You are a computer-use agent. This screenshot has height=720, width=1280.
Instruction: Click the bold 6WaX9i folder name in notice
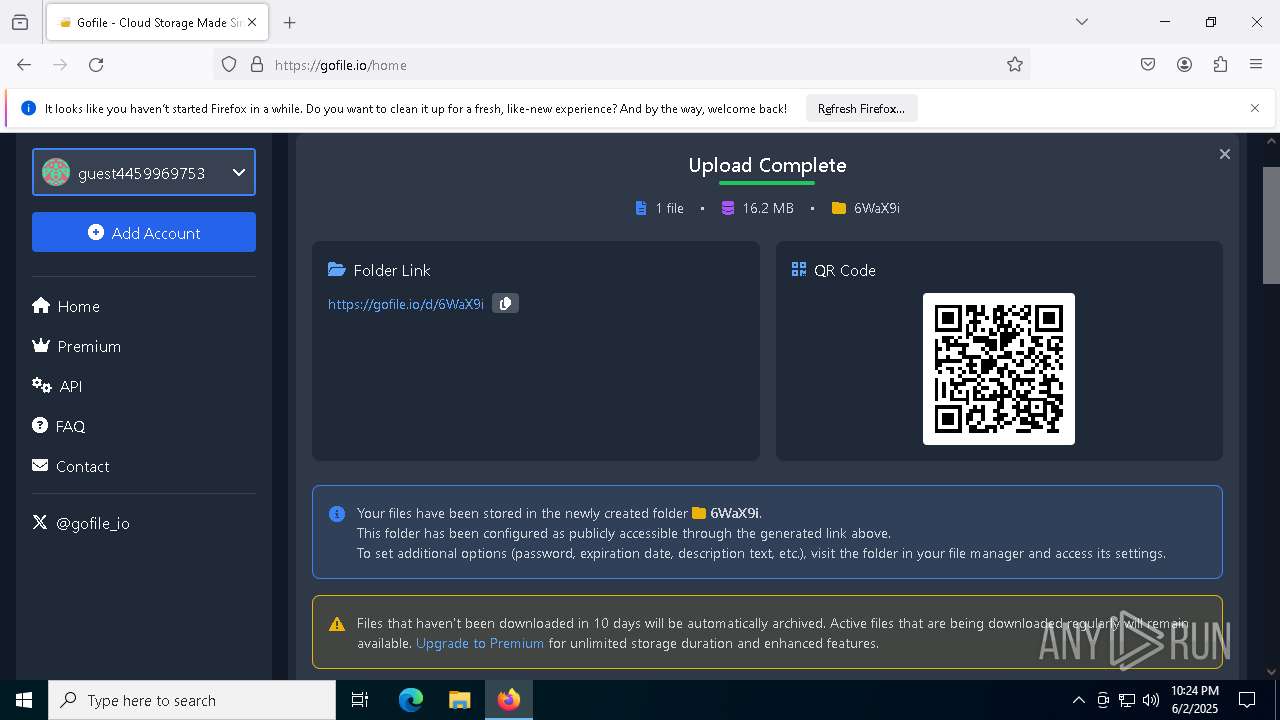point(734,513)
